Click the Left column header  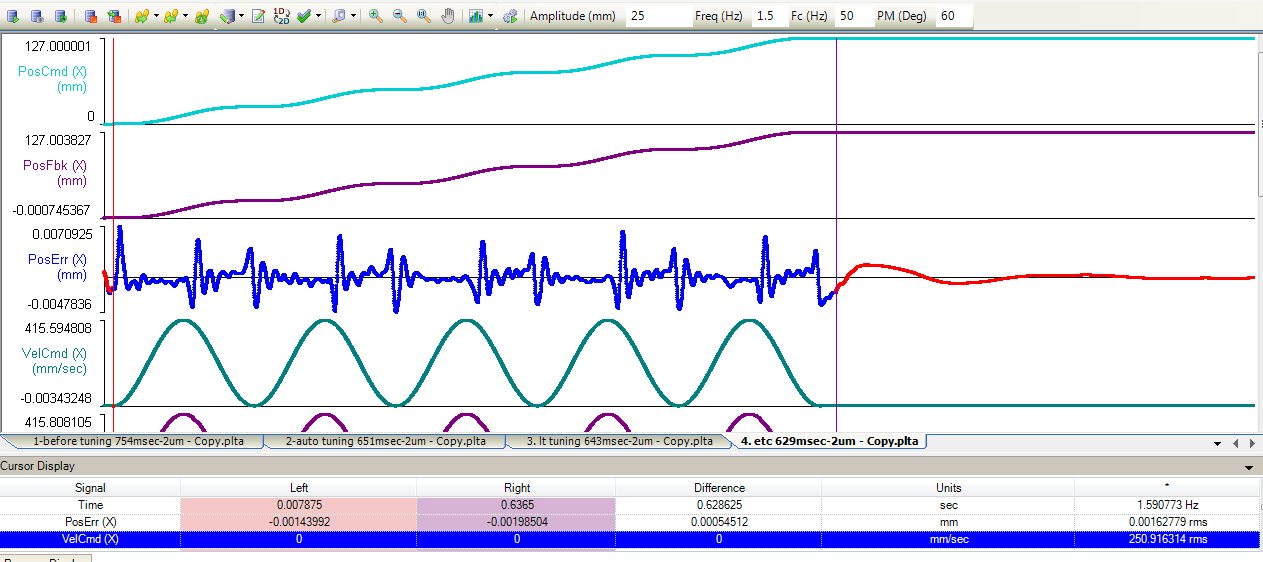tap(298, 488)
